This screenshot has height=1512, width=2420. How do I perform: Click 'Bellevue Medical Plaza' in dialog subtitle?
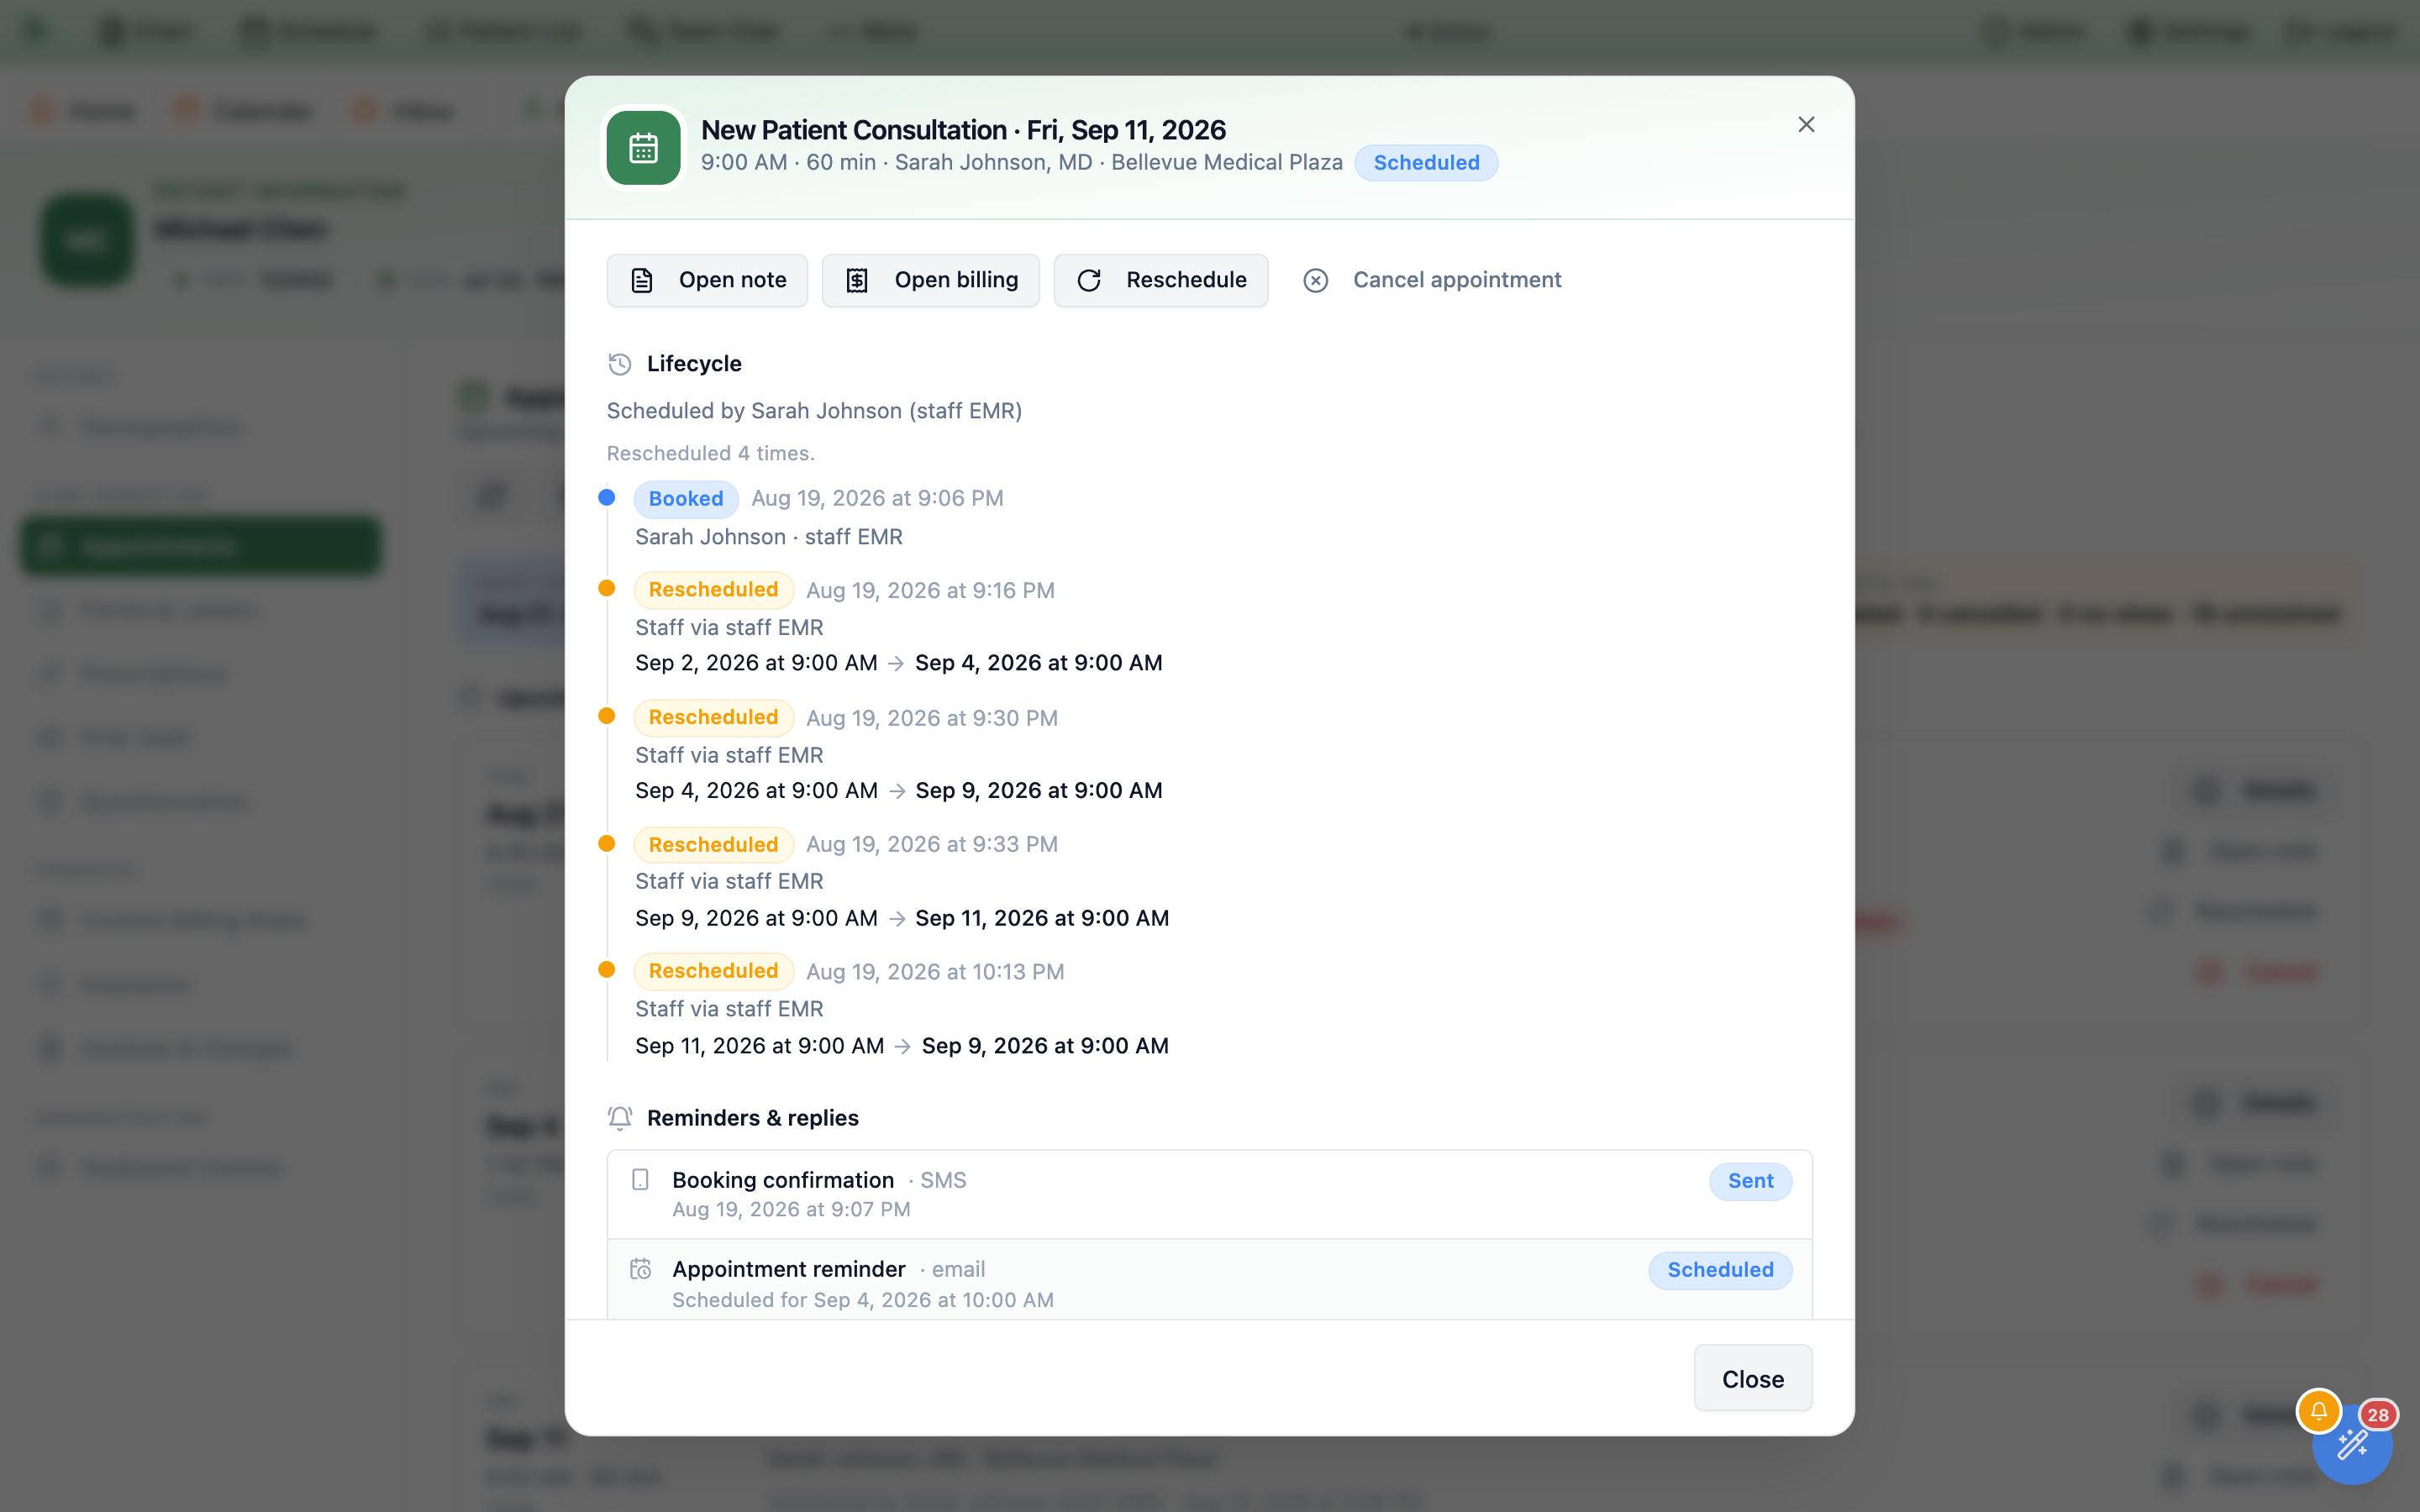point(1227,162)
